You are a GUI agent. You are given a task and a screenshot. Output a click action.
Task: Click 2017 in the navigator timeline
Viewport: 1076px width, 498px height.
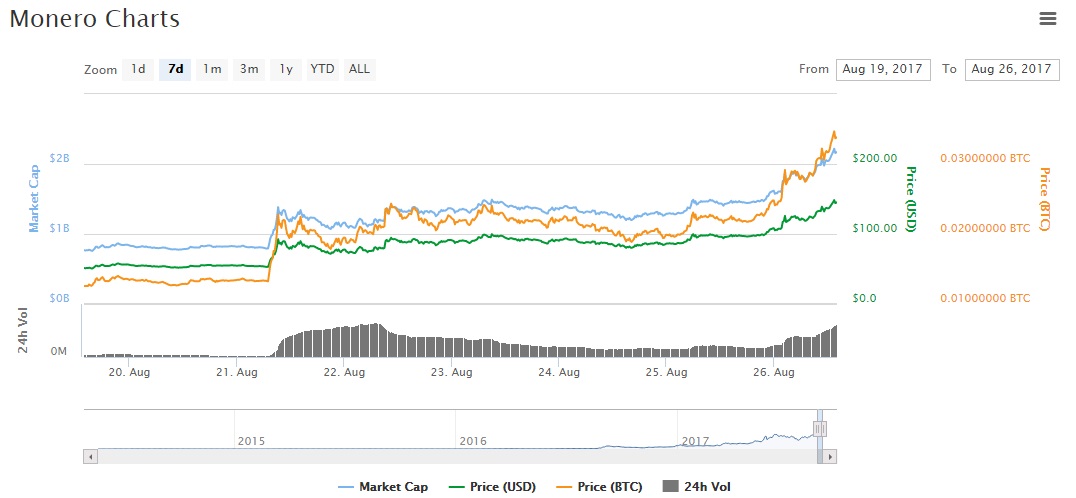pyautogui.click(x=694, y=440)
